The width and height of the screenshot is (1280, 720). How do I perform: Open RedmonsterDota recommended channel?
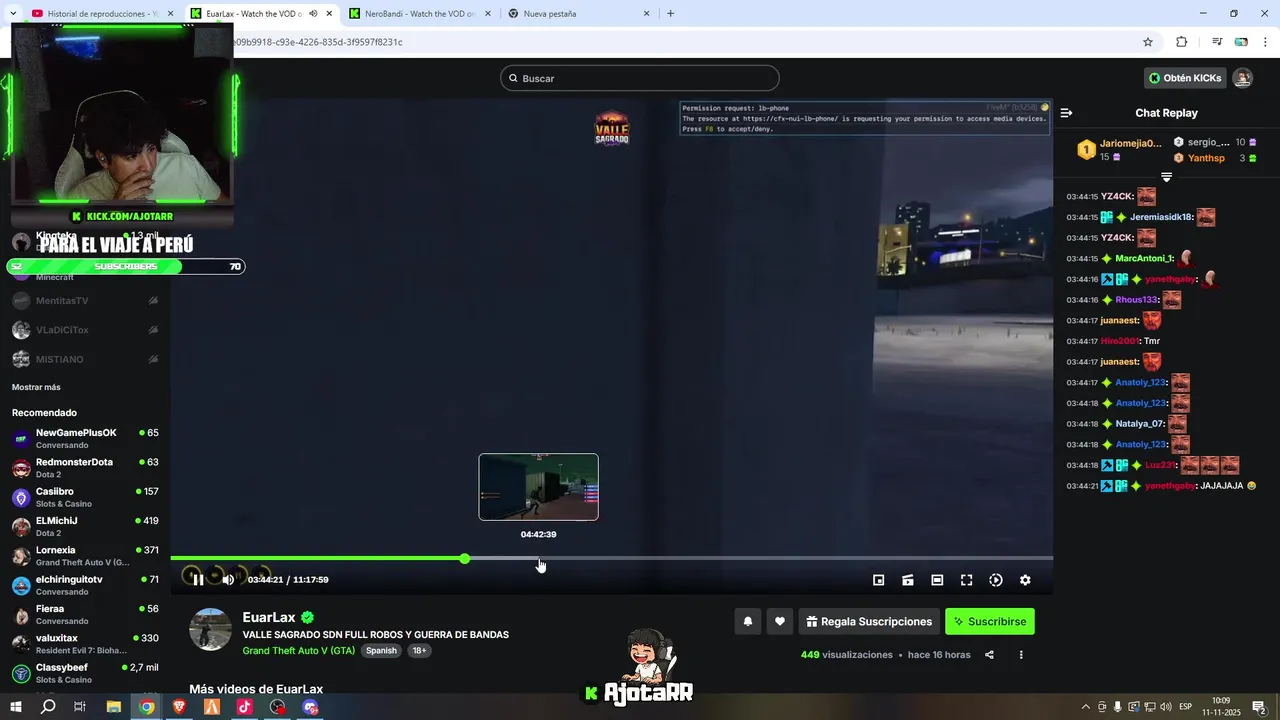[x=85, y=468]
